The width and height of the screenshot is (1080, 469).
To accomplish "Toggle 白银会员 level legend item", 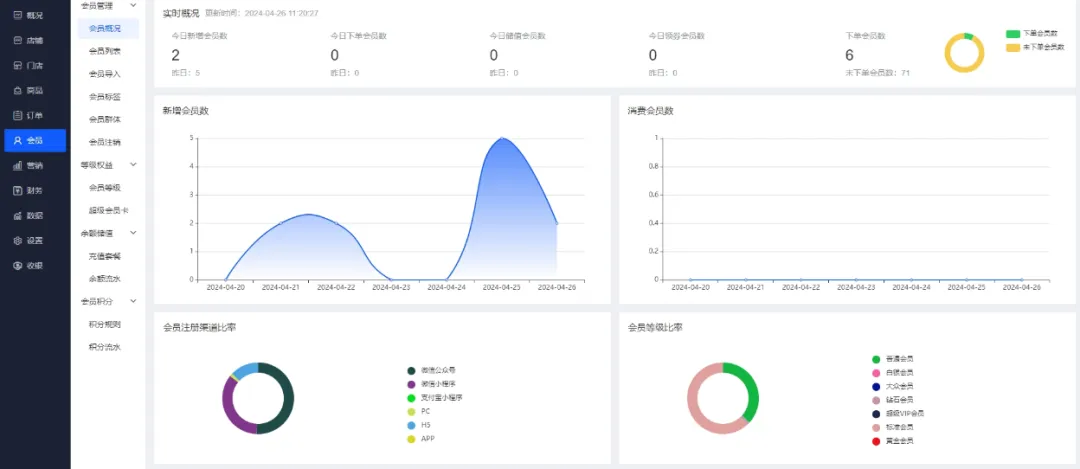I will pyautogui.click(x=893, y=373).
